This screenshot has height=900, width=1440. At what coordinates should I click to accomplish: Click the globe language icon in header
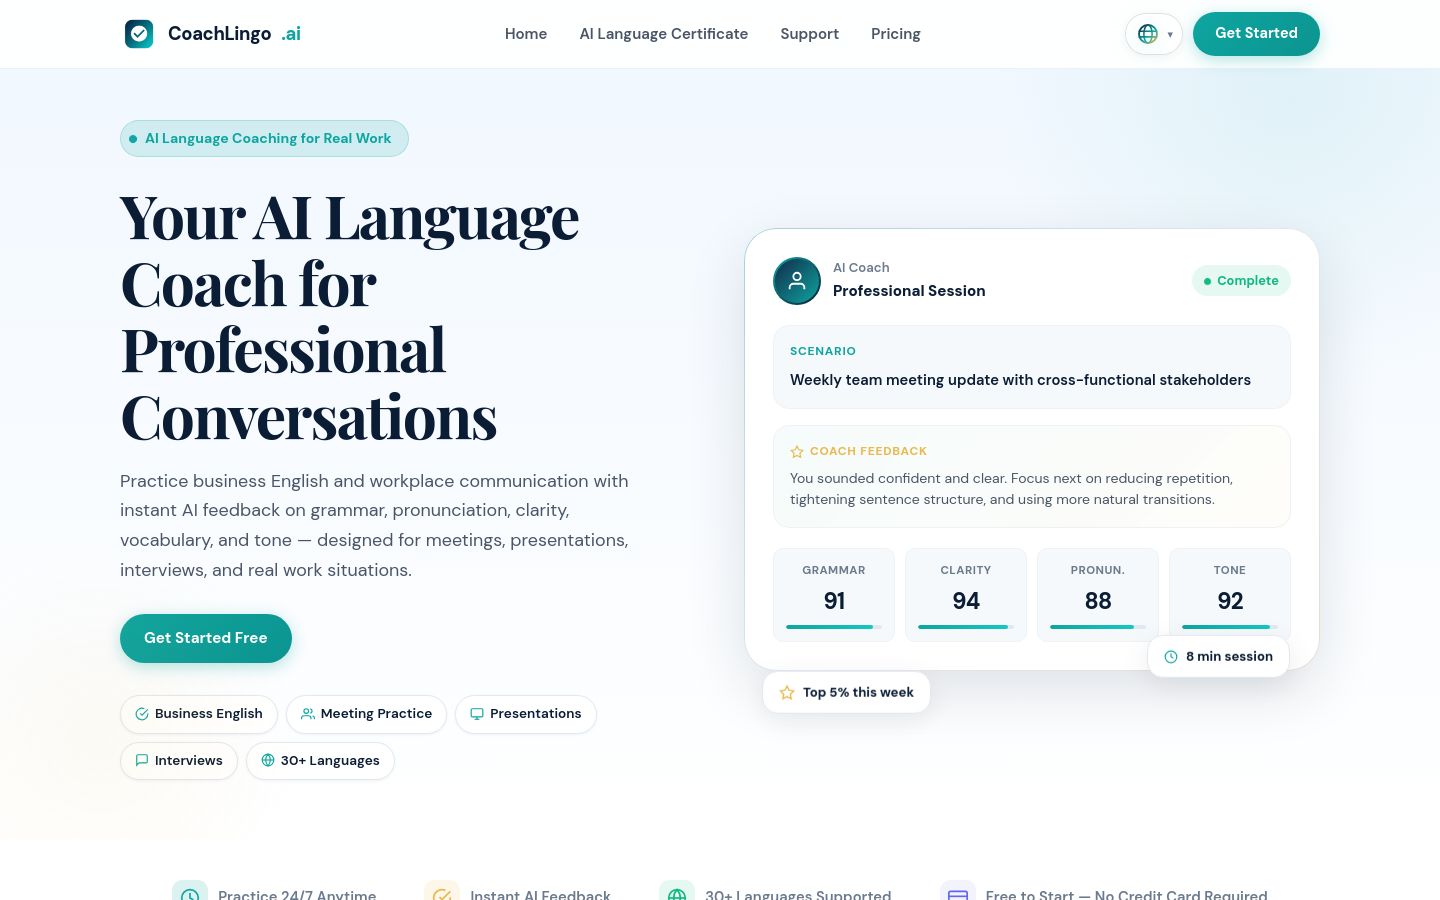pos(1148,34)
